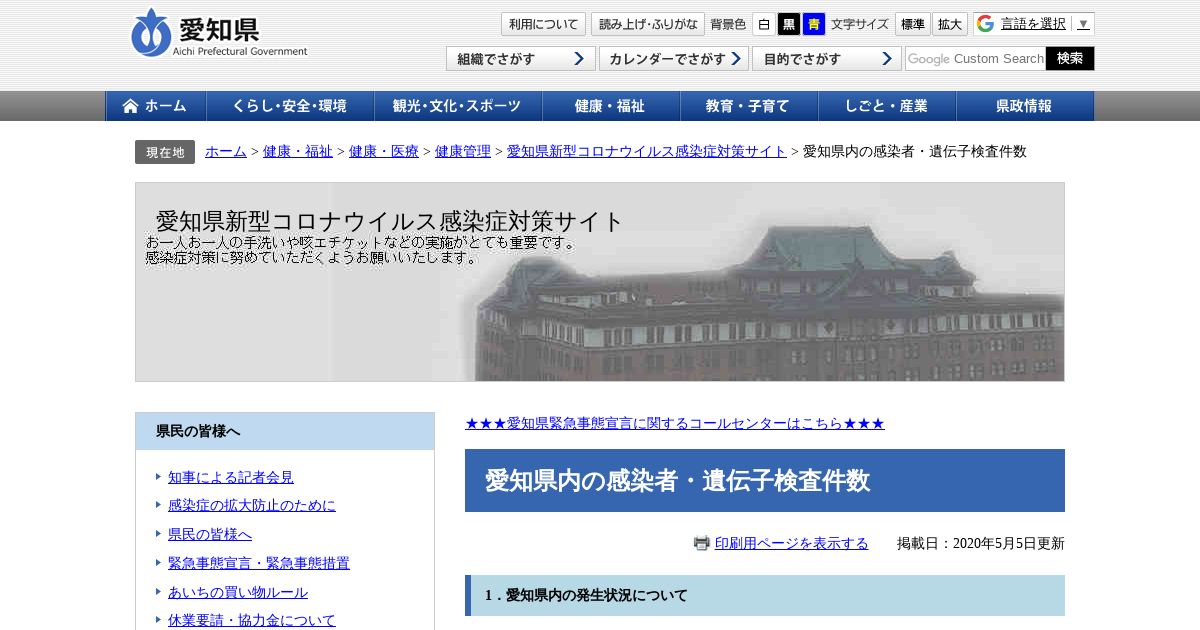Open the 健康・福祉 navigation tab

[x=611, y=106]
